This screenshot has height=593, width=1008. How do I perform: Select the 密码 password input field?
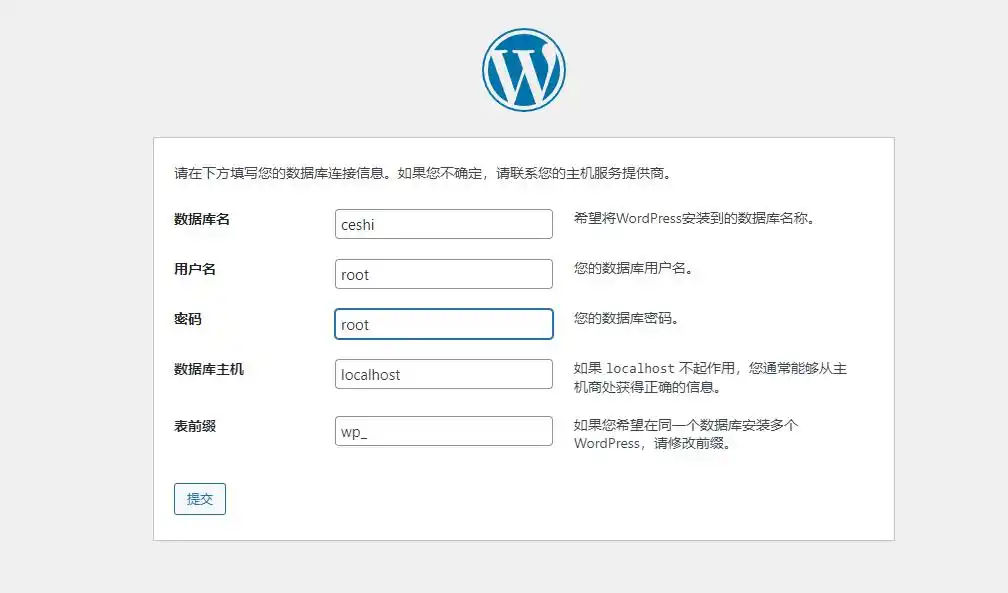tap(443, 324)
